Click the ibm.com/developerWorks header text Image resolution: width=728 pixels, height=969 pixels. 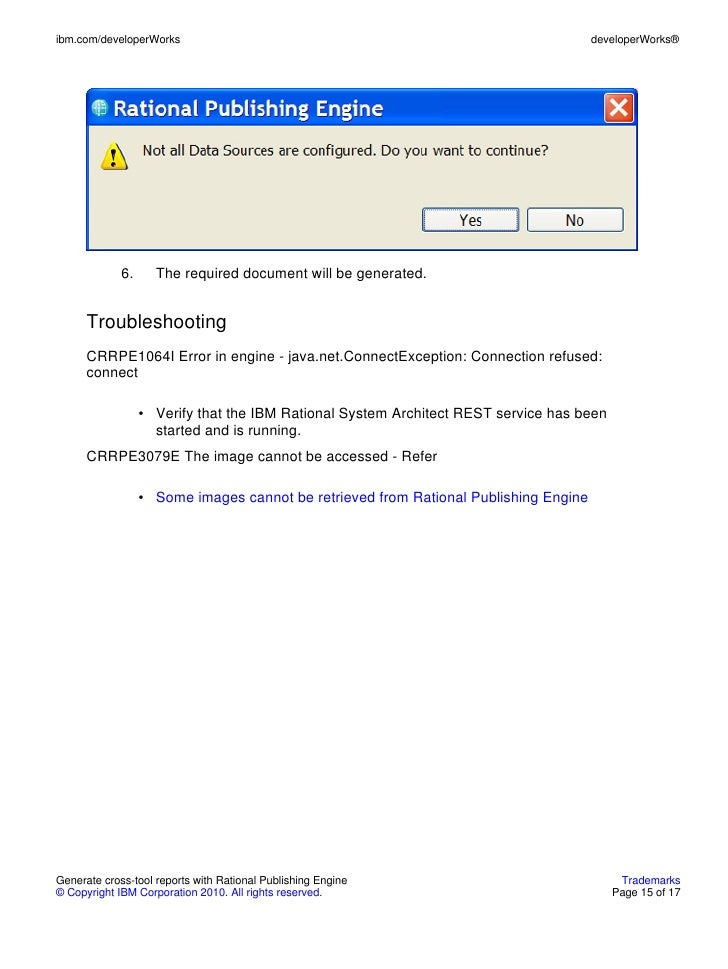[117, 40]
